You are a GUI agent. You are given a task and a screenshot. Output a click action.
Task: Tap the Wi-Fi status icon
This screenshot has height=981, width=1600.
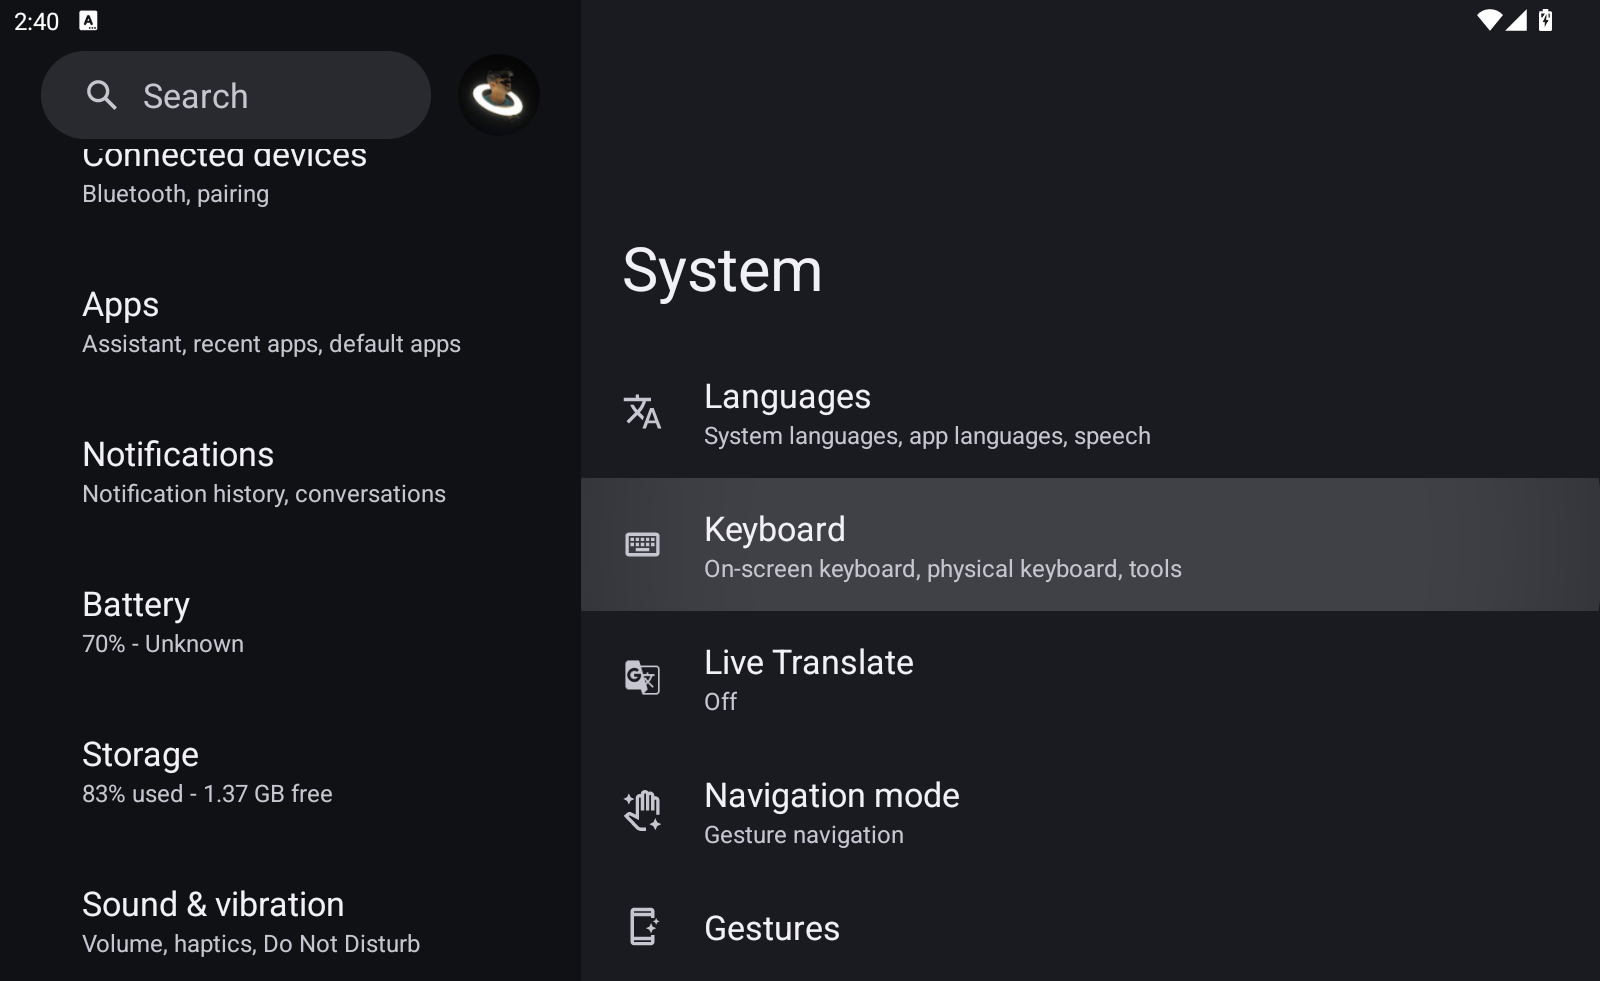pos(1488,20)
